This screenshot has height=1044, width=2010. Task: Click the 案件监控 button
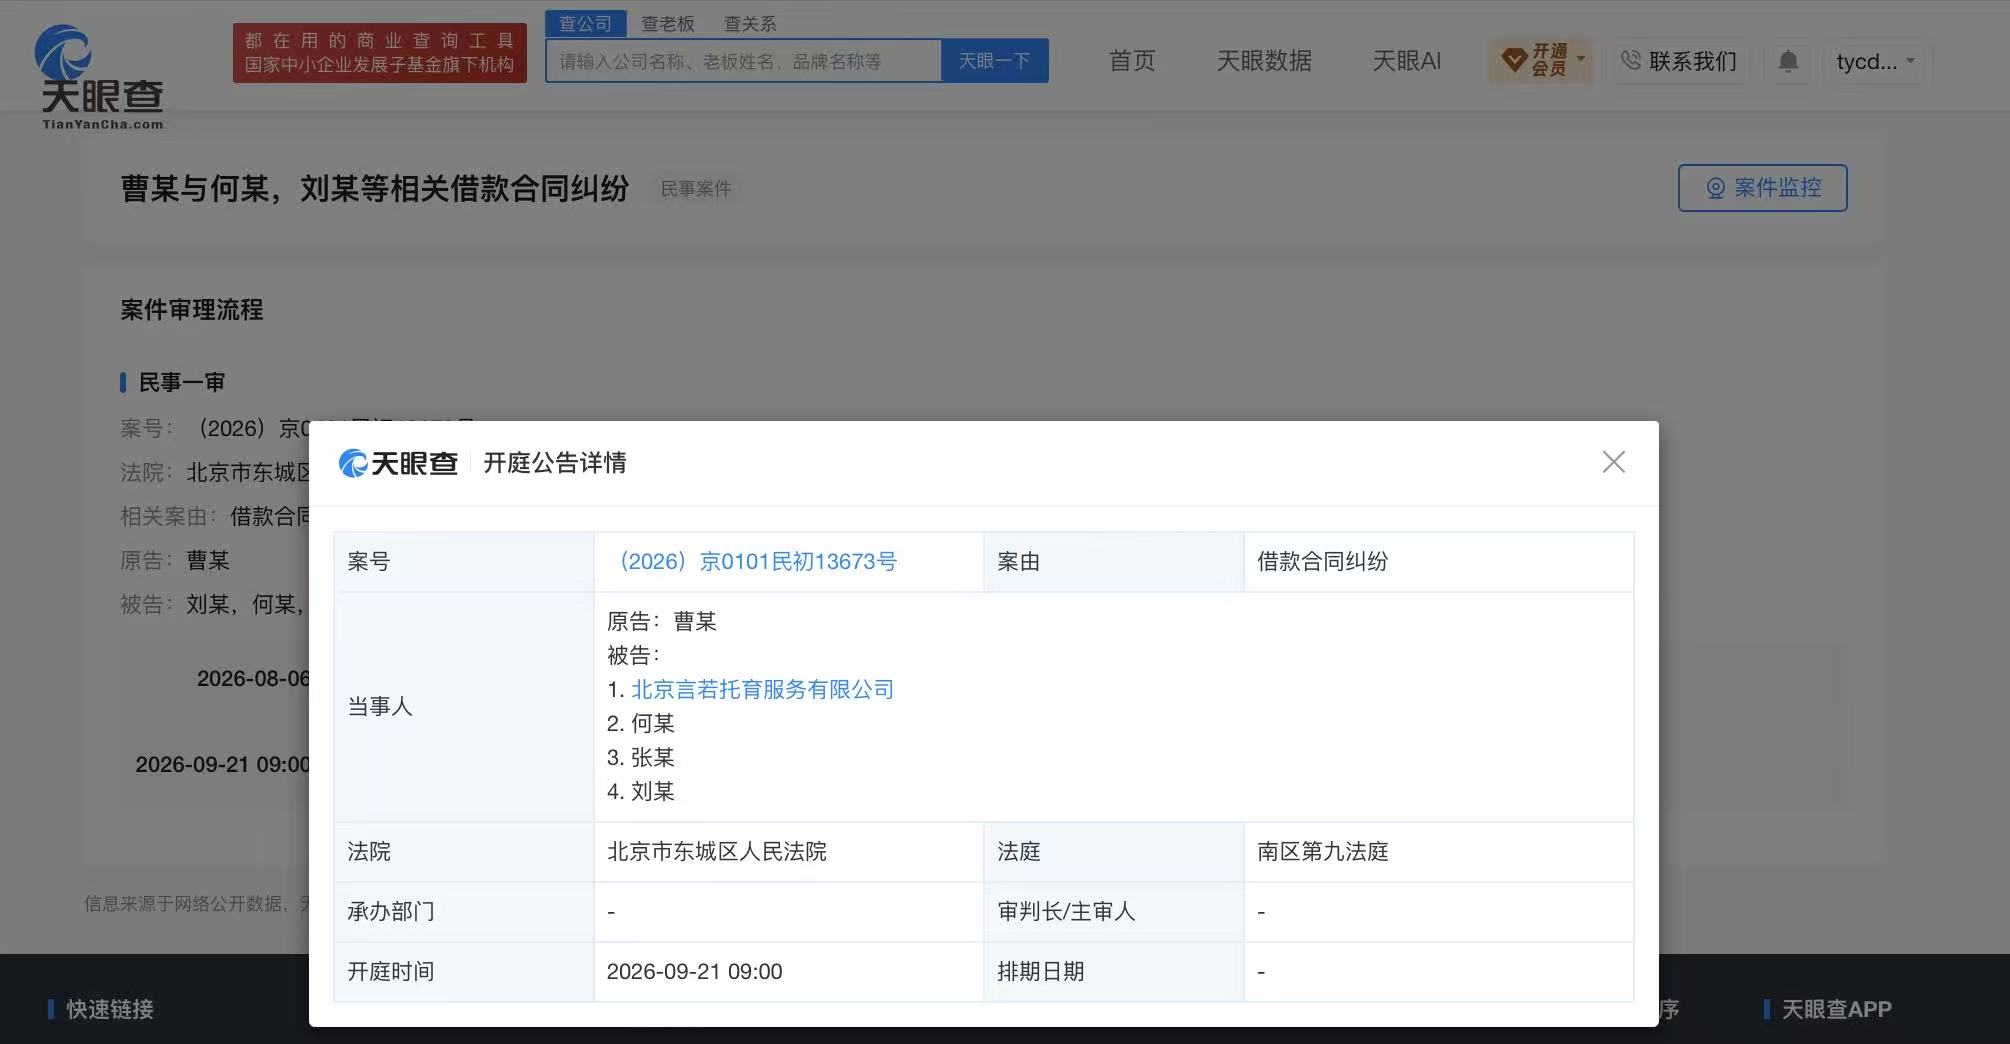pos(1762,188)
